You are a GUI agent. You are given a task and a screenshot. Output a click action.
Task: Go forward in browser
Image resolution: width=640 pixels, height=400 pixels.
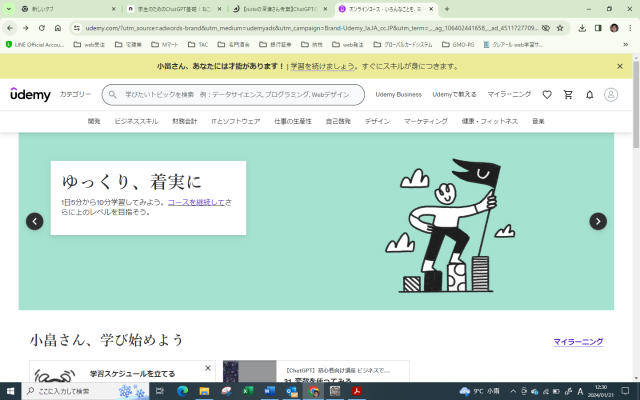pos(26,28)
